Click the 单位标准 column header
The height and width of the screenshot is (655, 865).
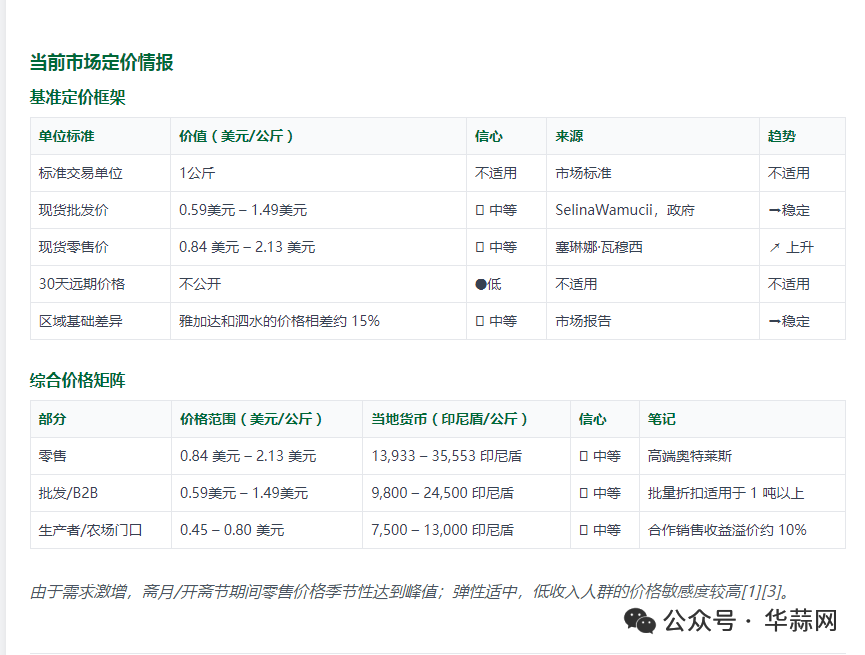67,136
